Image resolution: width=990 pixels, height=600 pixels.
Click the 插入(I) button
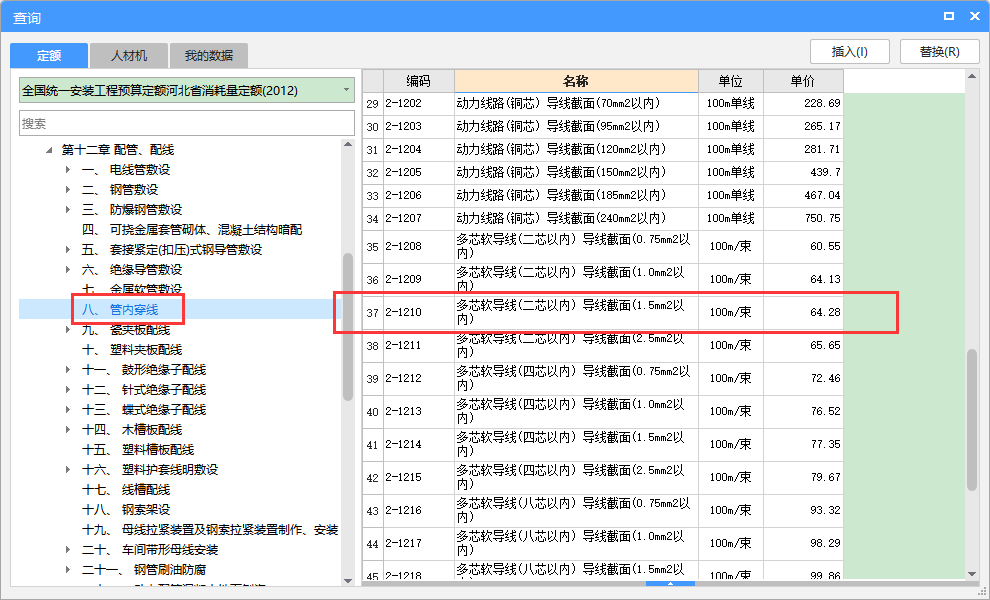pyautogui.click(x=850, y=52)
